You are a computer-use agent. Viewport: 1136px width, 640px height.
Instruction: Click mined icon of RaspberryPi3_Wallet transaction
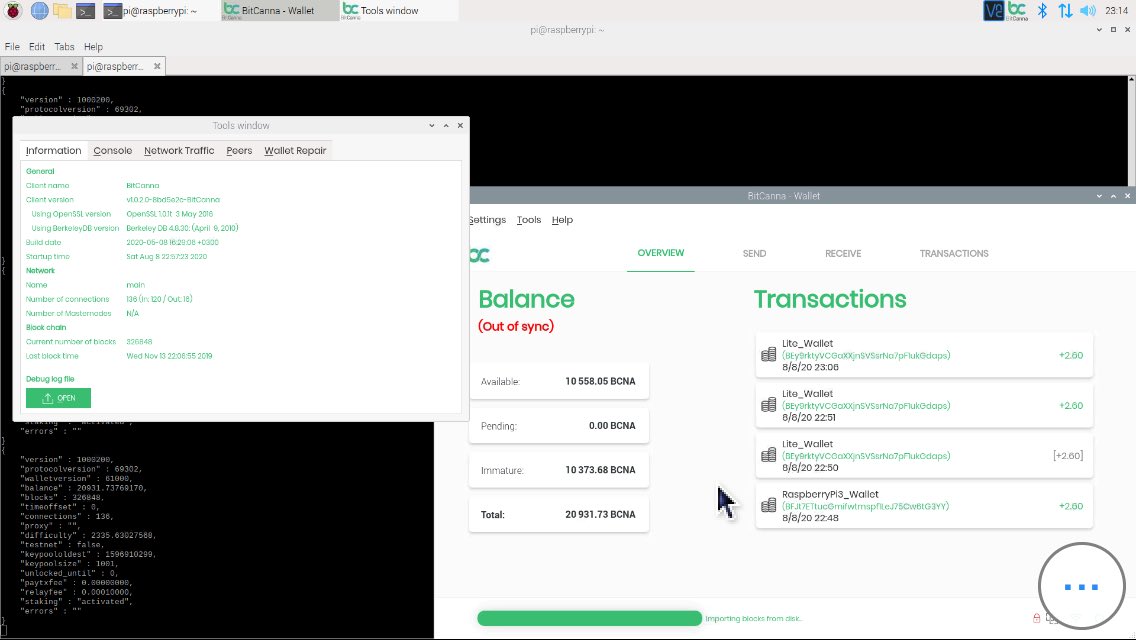point(769,505)
